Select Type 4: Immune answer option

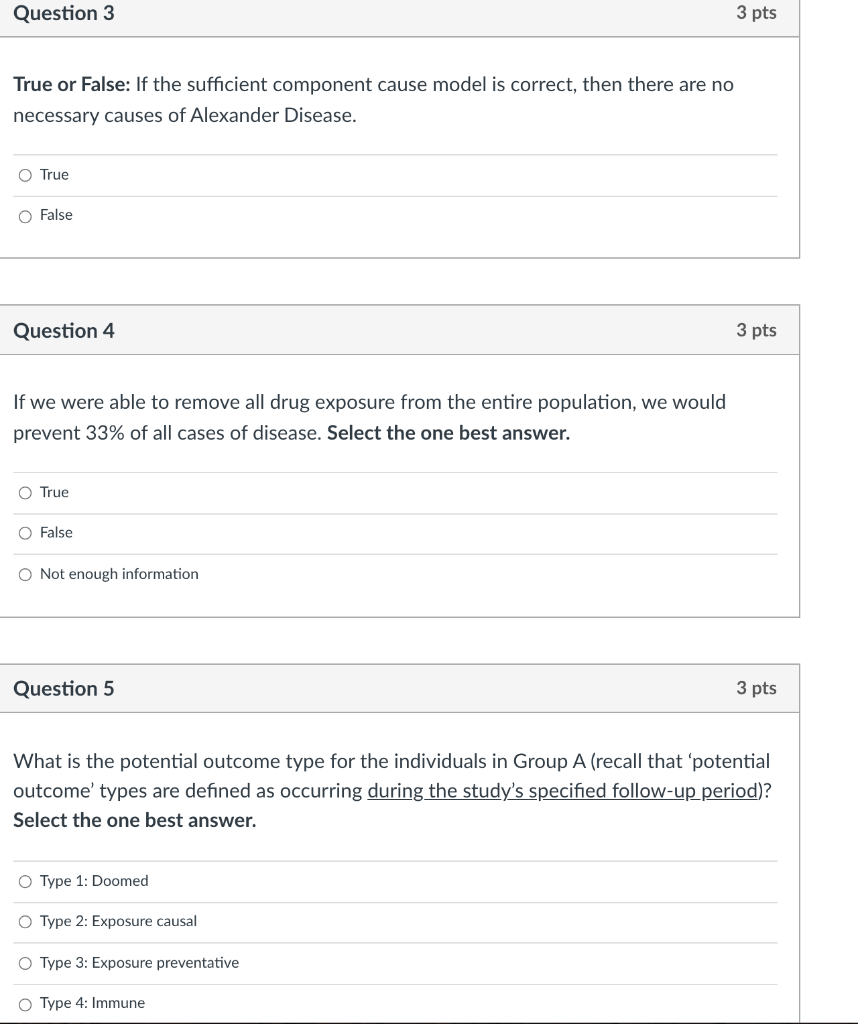[24, 1003]
